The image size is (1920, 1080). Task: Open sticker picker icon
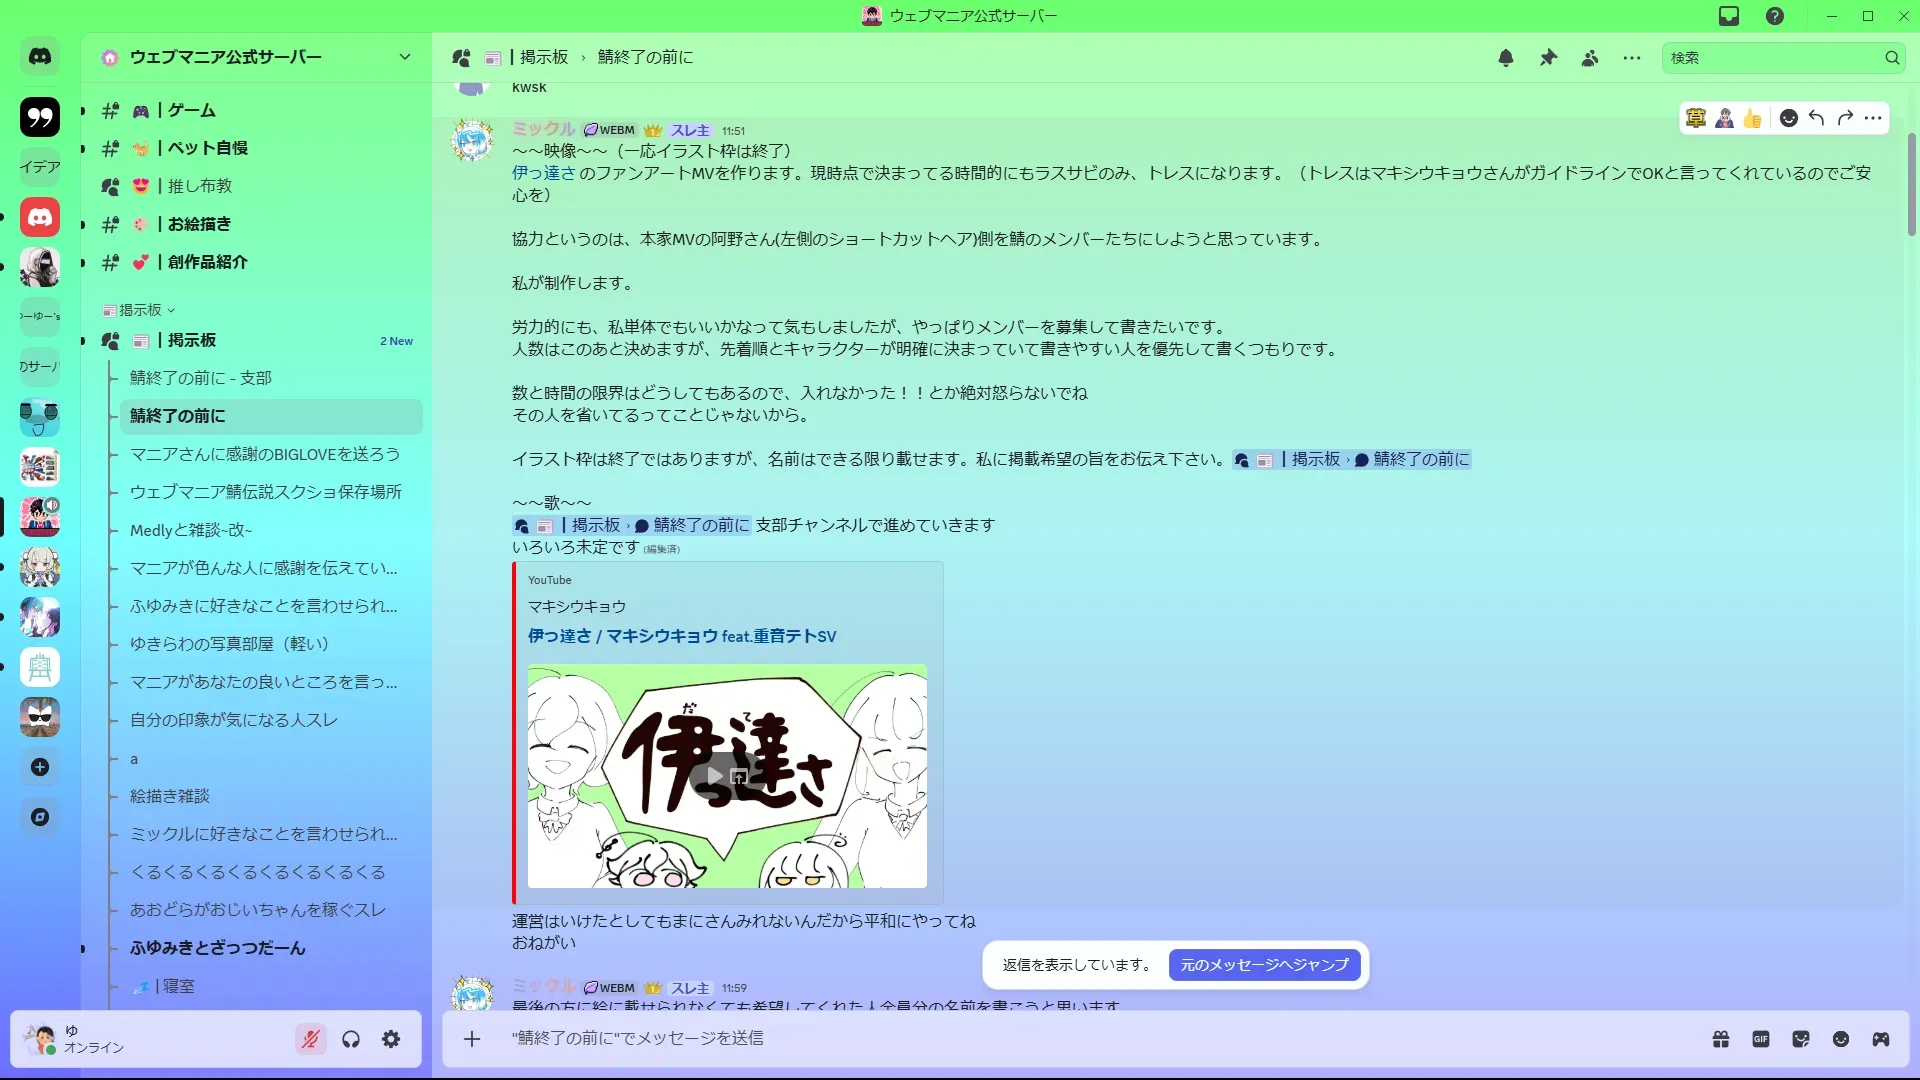coord(1801,1039)
